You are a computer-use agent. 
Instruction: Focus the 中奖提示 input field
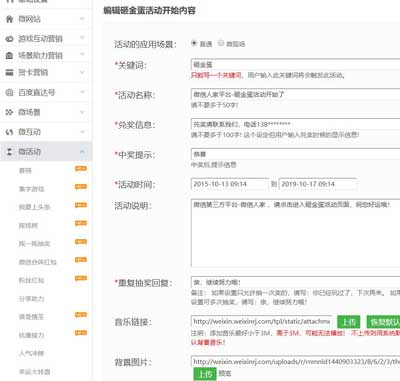(x=295, y=154)
